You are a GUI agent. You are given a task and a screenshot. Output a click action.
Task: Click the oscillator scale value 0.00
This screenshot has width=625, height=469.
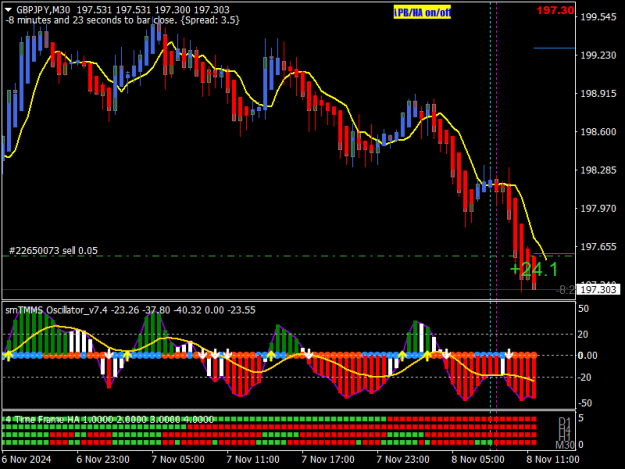click(x=587, y=355)
